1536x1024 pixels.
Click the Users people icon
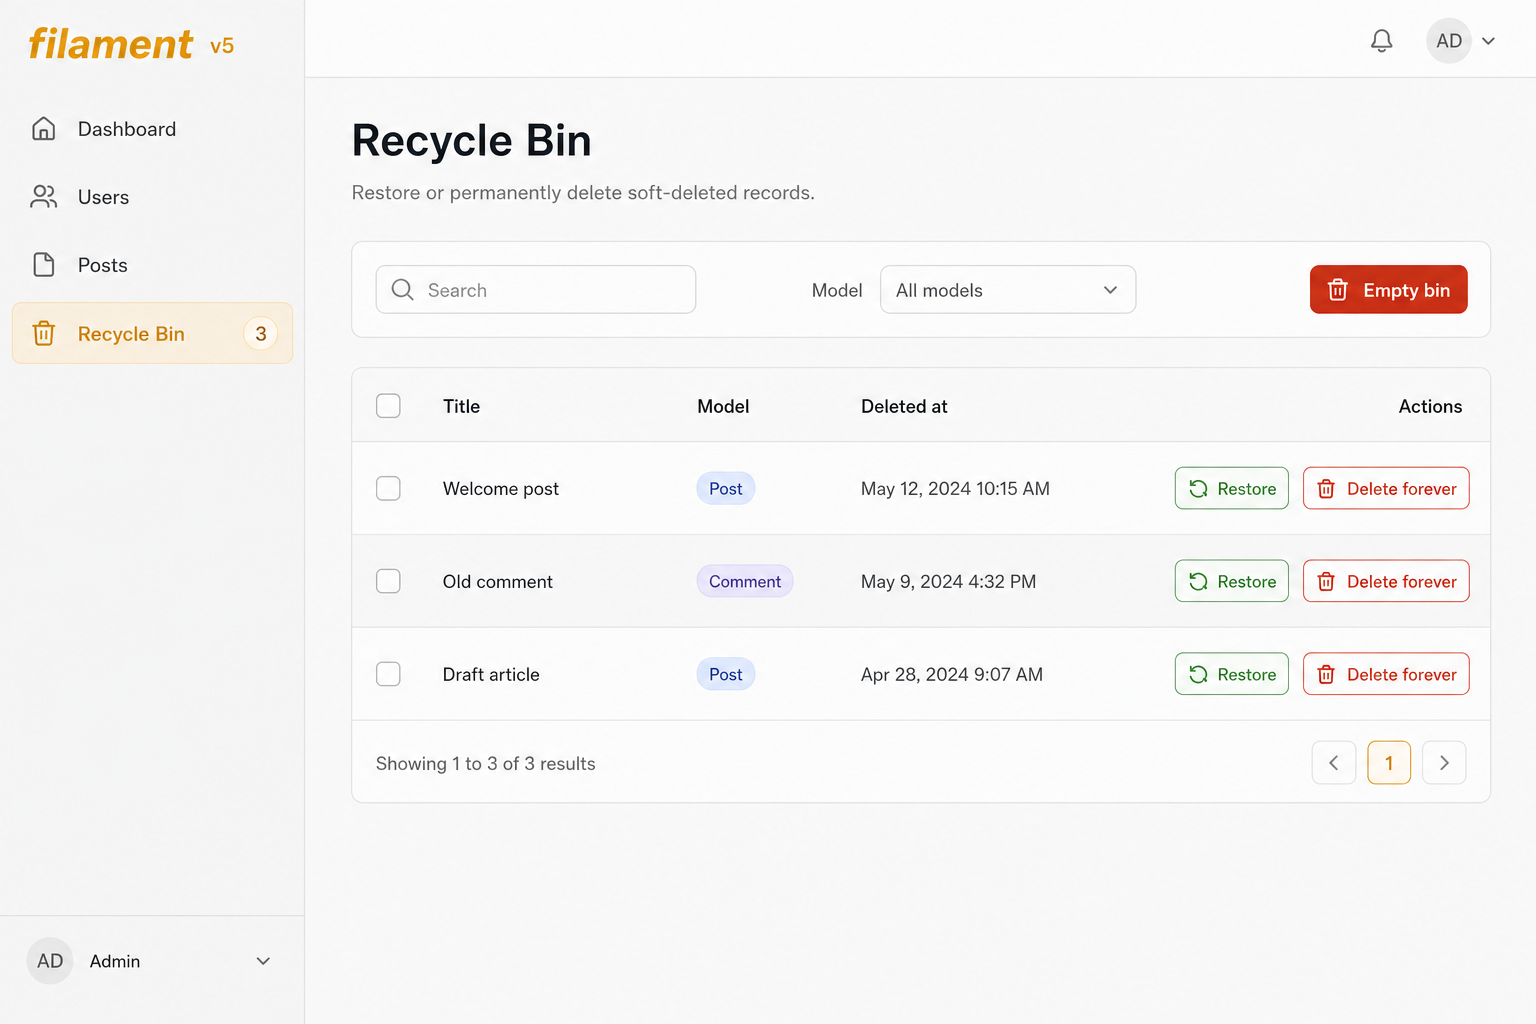point(44,197)
